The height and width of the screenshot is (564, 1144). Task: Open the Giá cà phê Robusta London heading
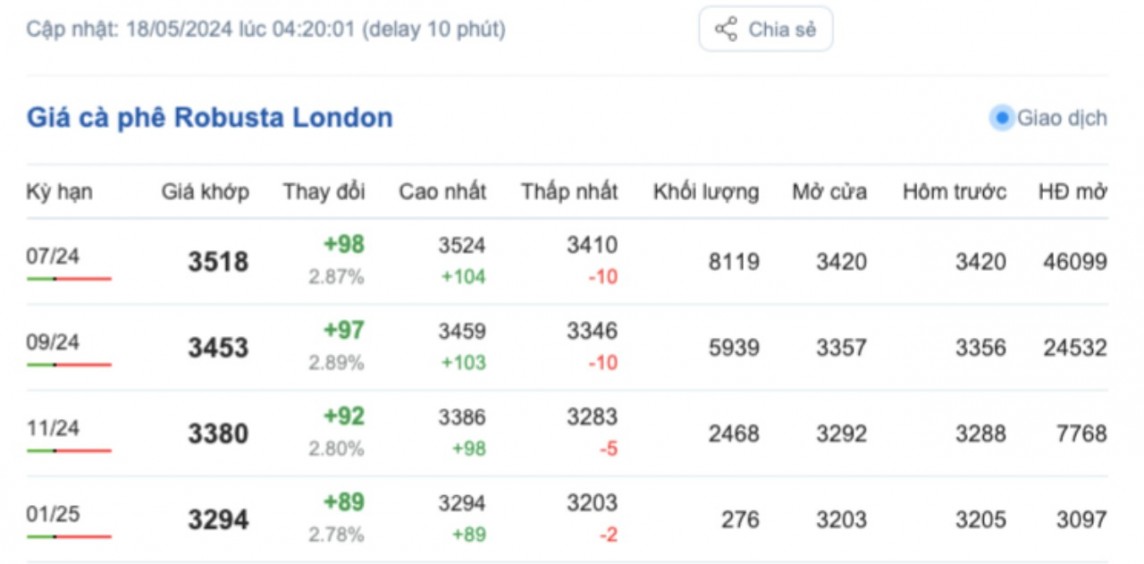209,118
